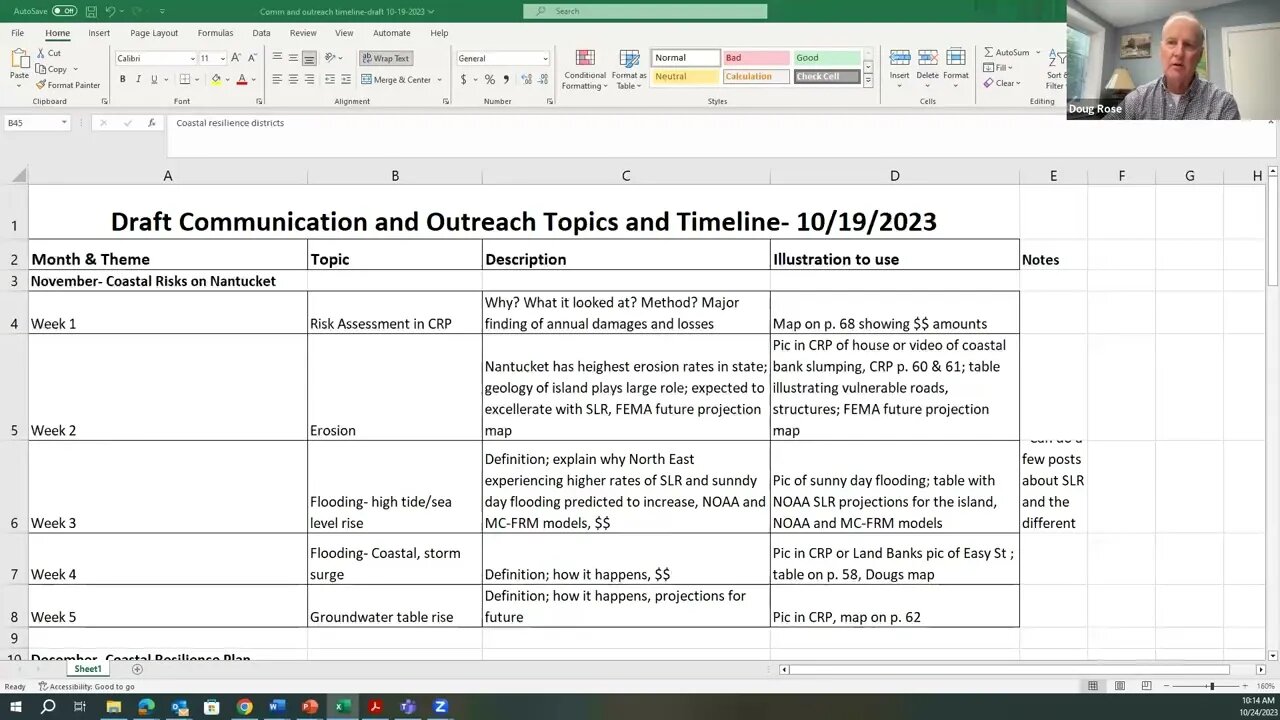1280x720 pixels.
Task: Apply Comma Style
Action: [x=505, y=79]
